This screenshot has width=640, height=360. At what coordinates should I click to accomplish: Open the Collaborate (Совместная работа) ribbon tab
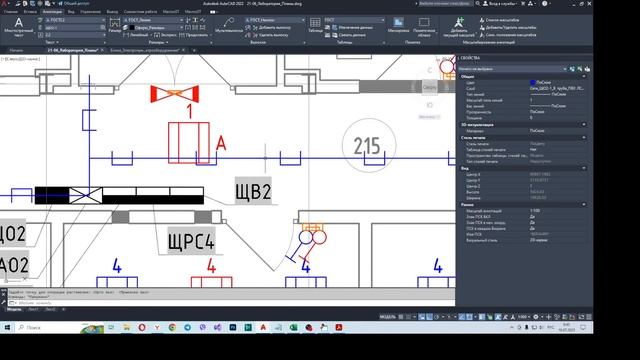pyautogui.click(x=140, y=12)
